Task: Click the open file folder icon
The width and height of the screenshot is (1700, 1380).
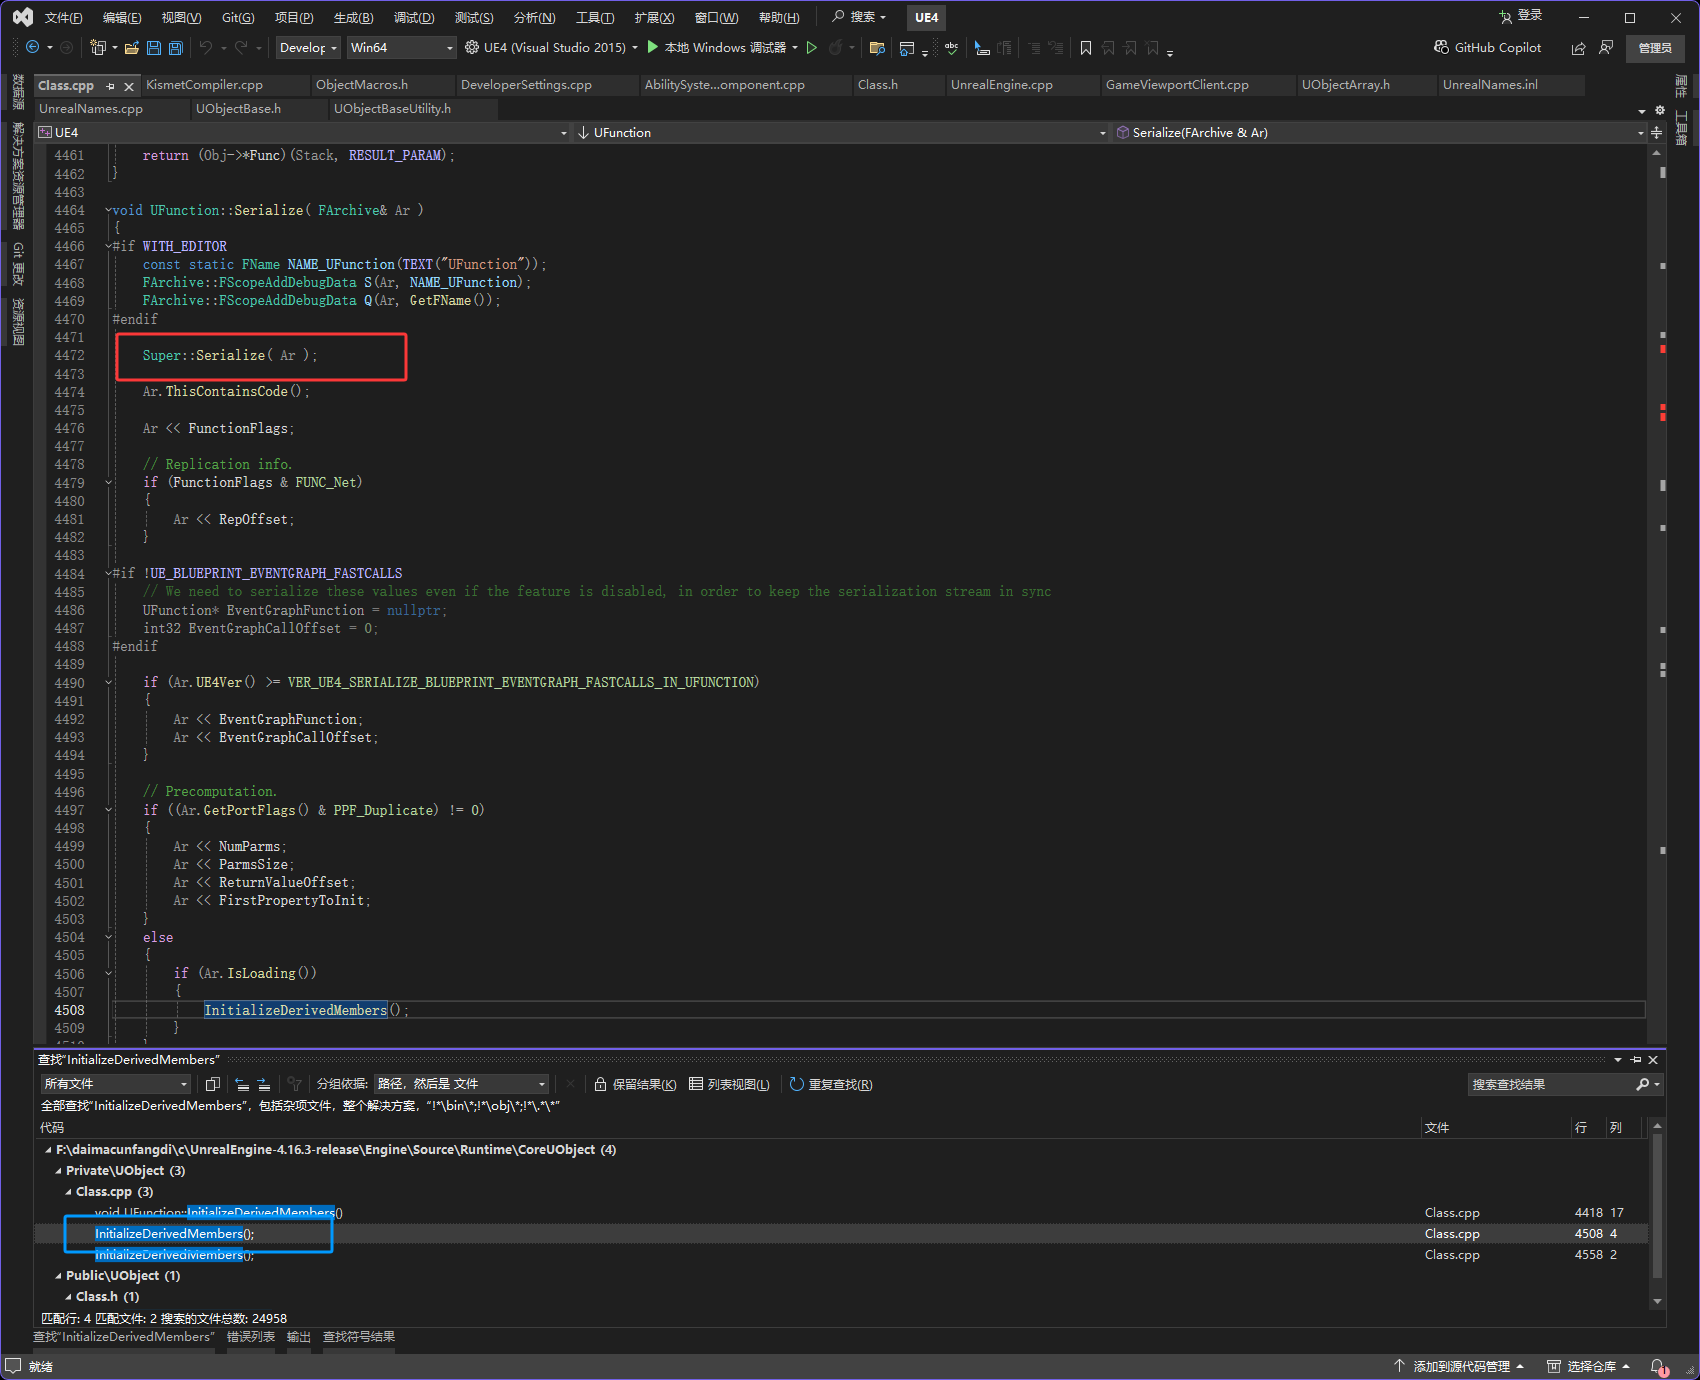Action: tap(131, 47)
